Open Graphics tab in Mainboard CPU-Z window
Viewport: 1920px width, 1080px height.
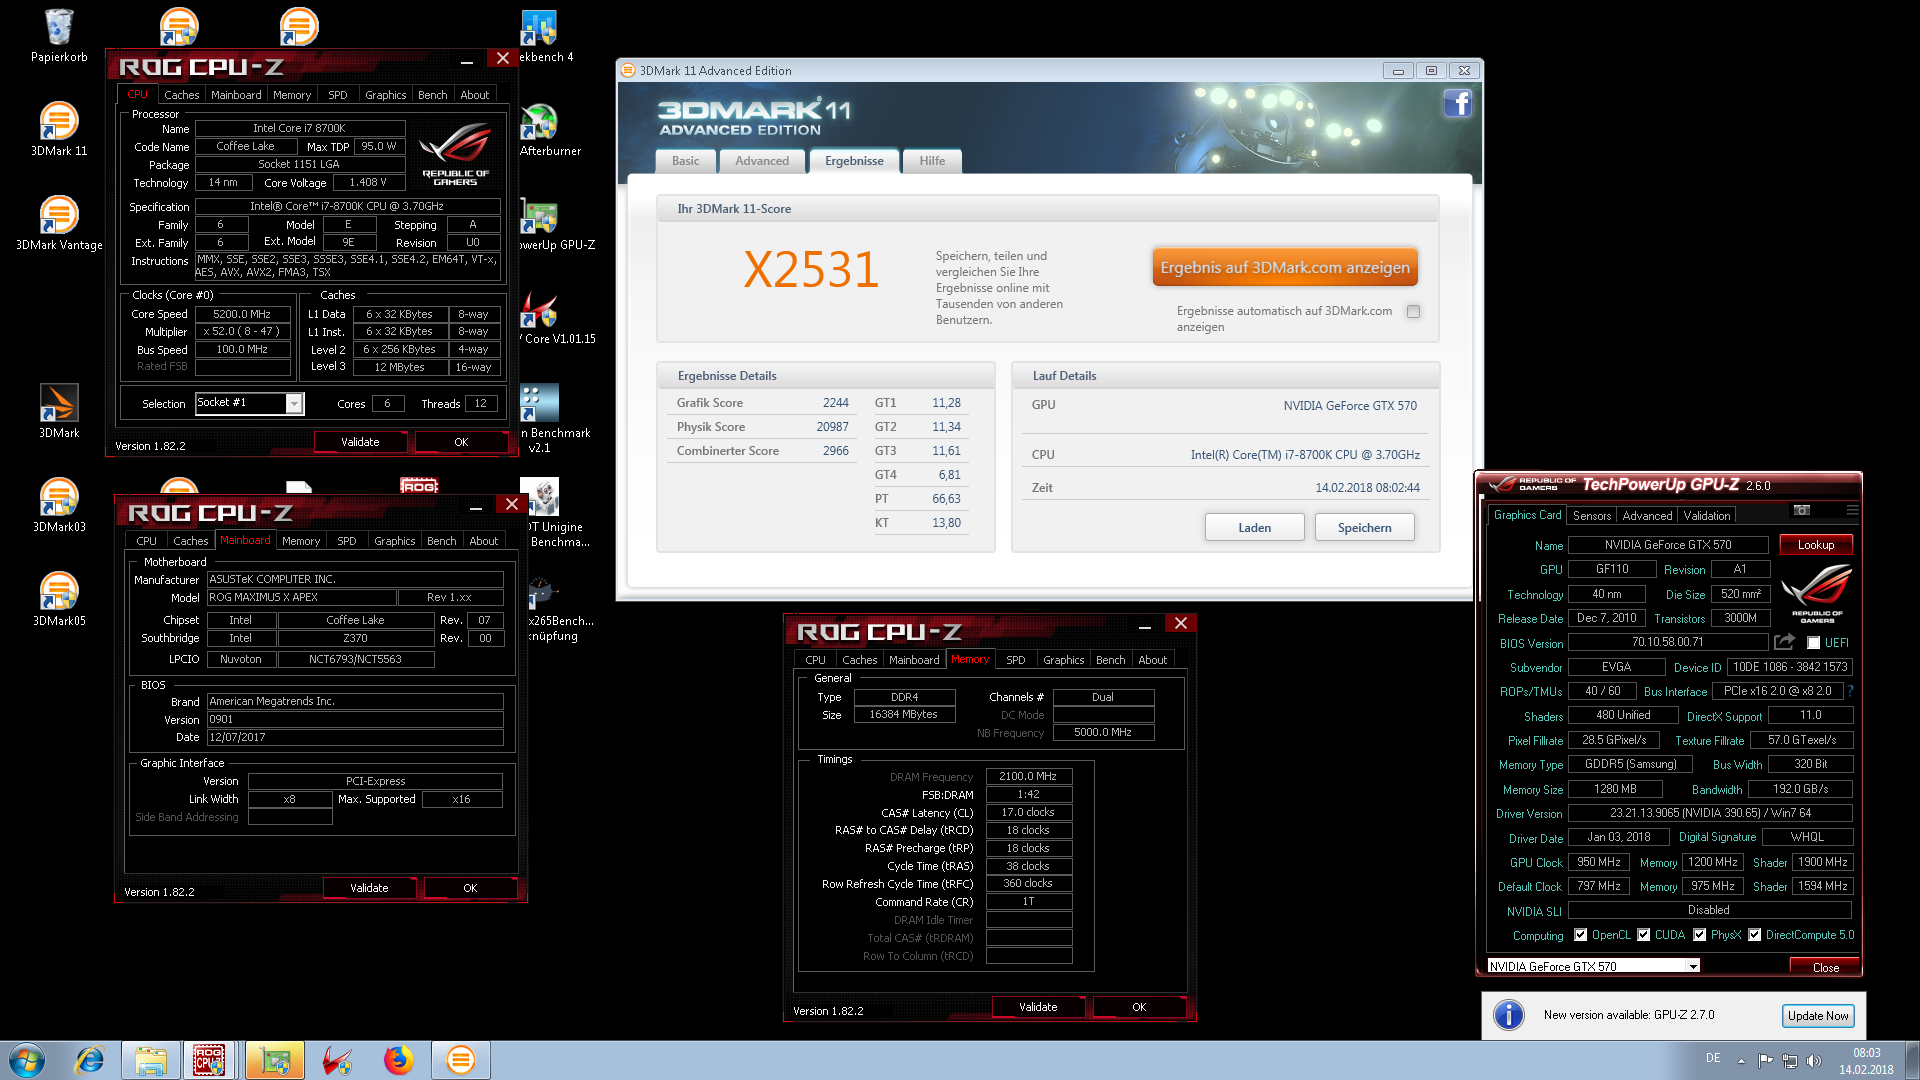click(x=394, y=541)
